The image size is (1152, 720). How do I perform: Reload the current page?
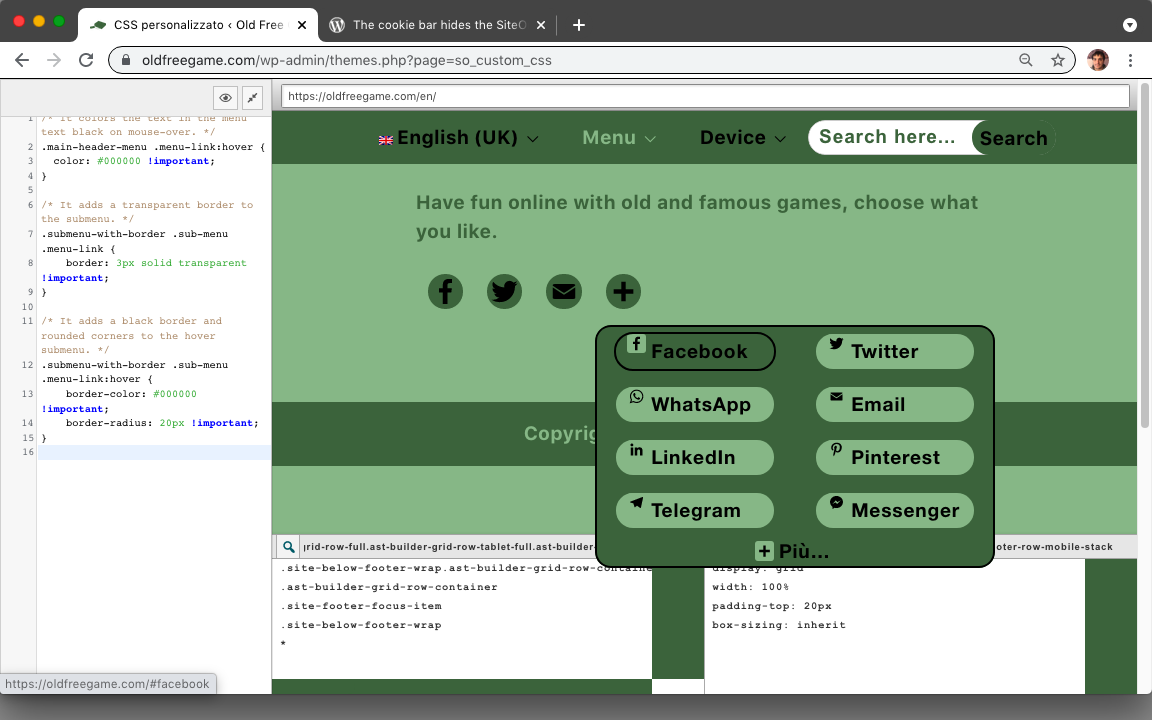[x=86, y=60]
